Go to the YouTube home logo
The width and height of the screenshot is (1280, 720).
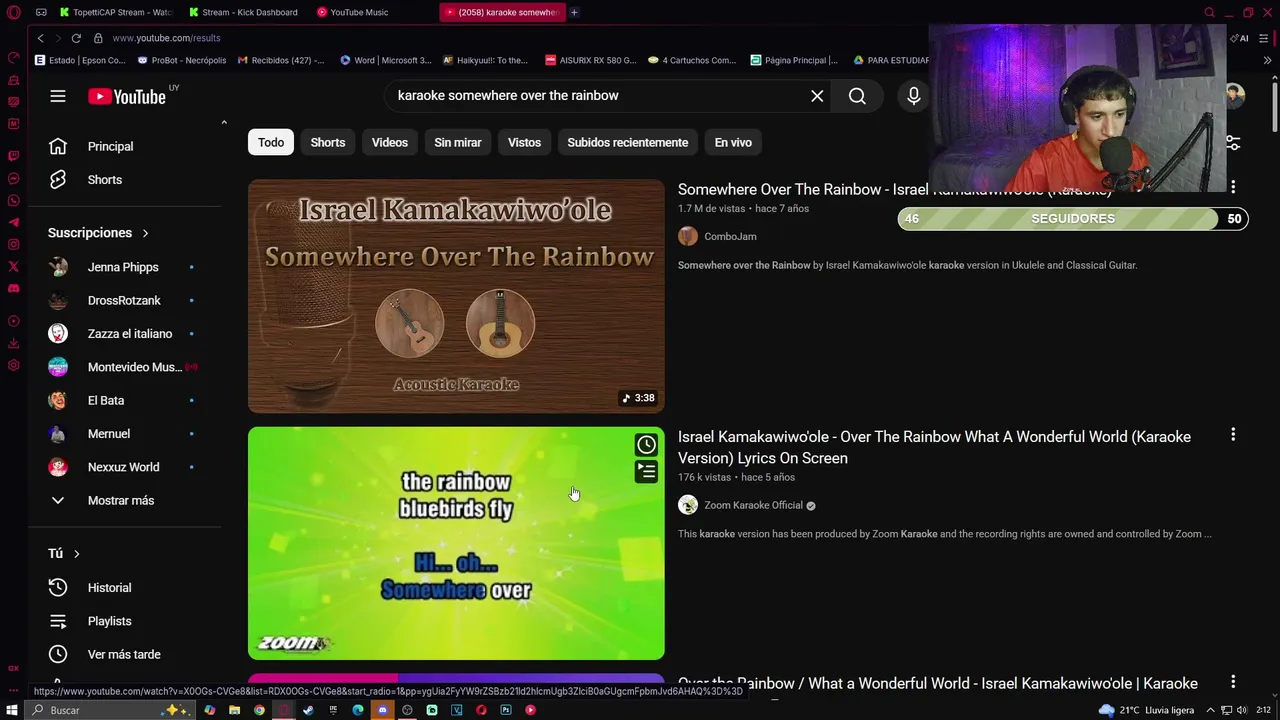click(127, 97)
